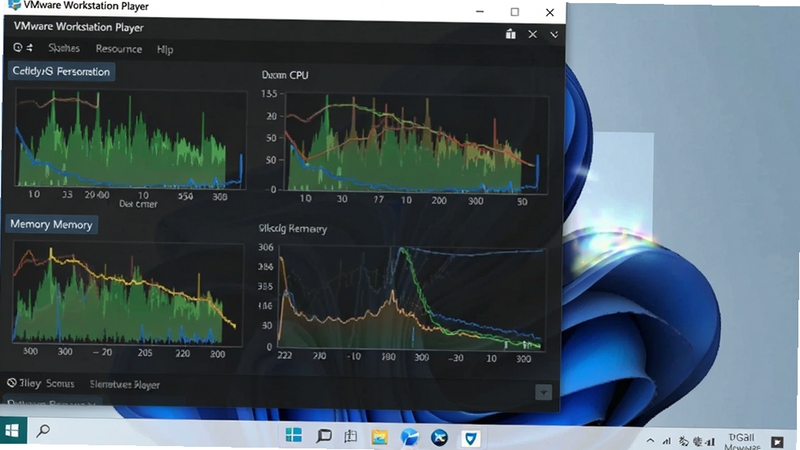
Task: Close the VMware Workstation Player window
Action: point(549,12)
